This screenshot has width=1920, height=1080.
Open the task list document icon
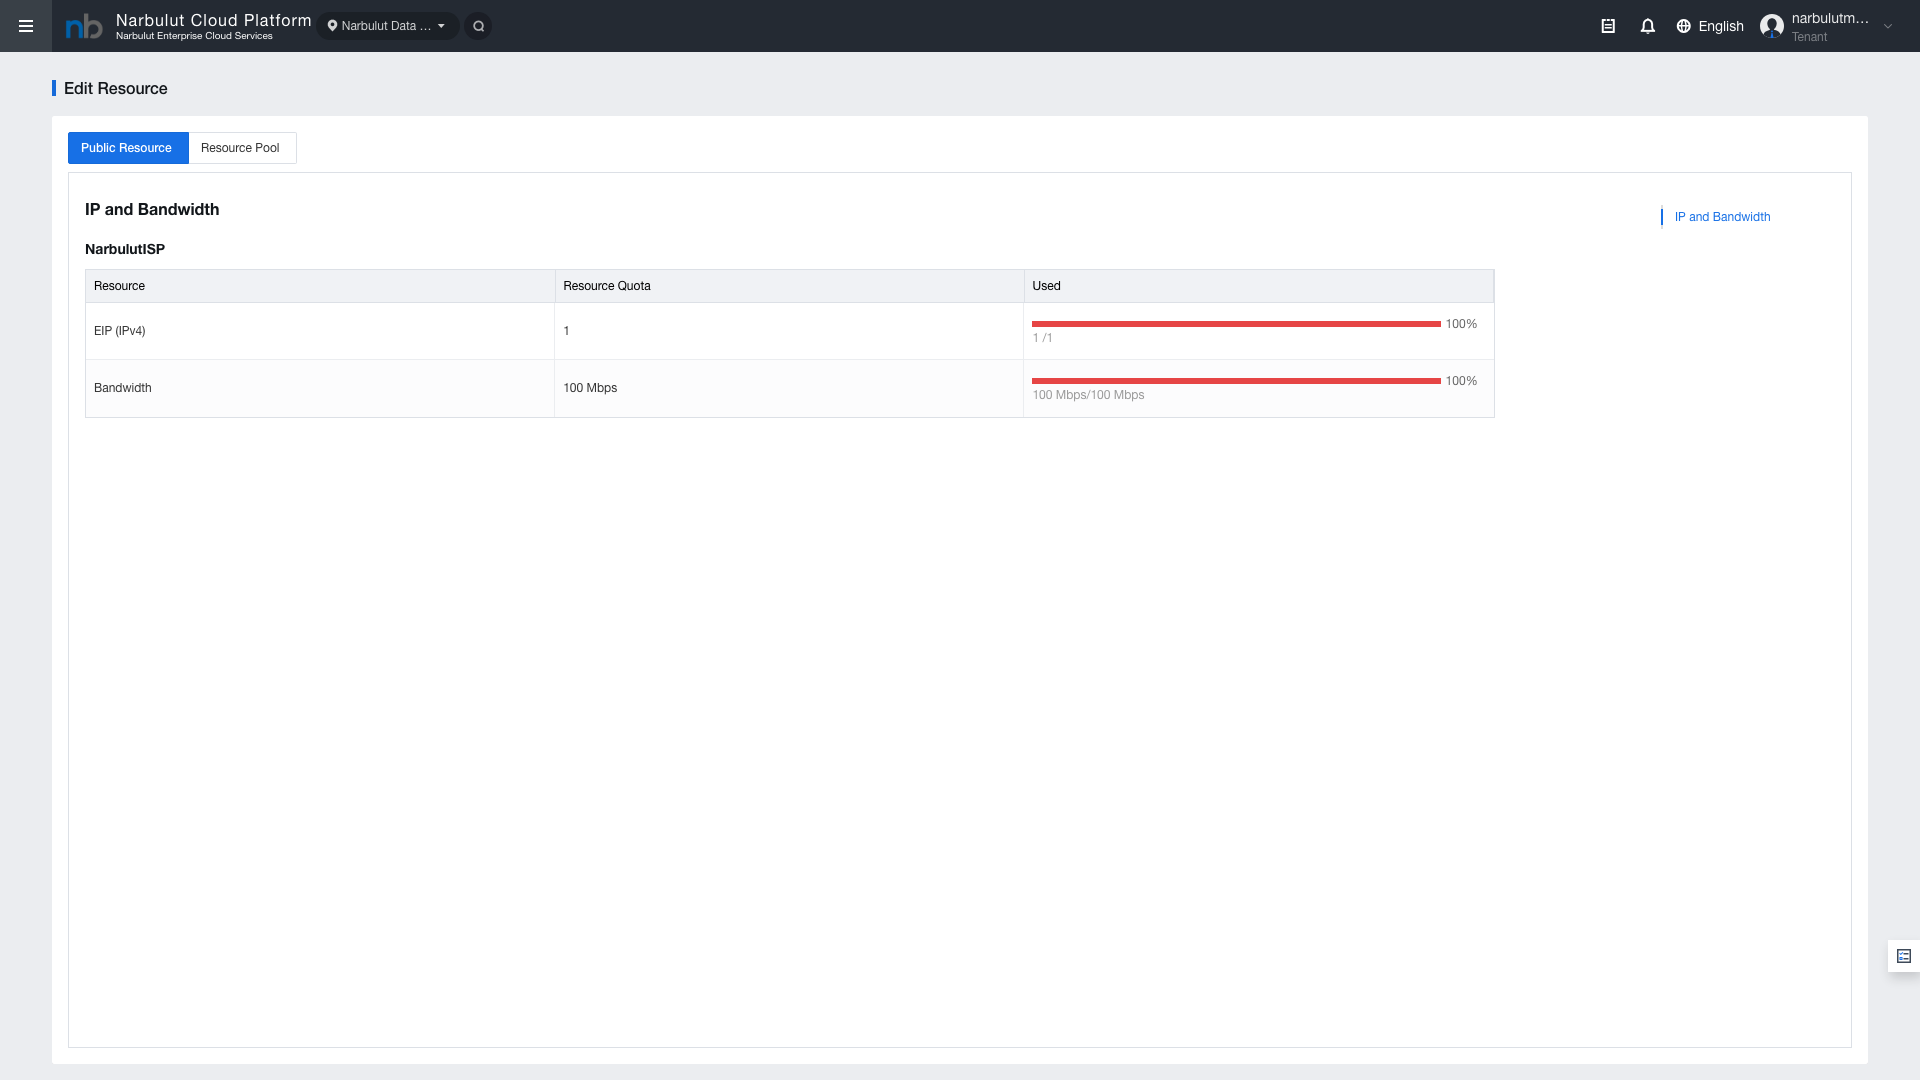click(1608, 26)
